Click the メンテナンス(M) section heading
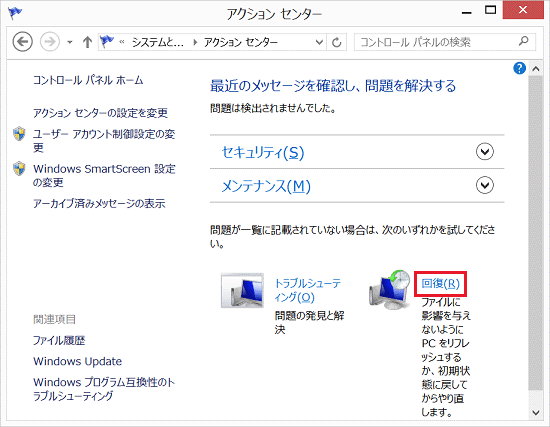 pos(266,186)
